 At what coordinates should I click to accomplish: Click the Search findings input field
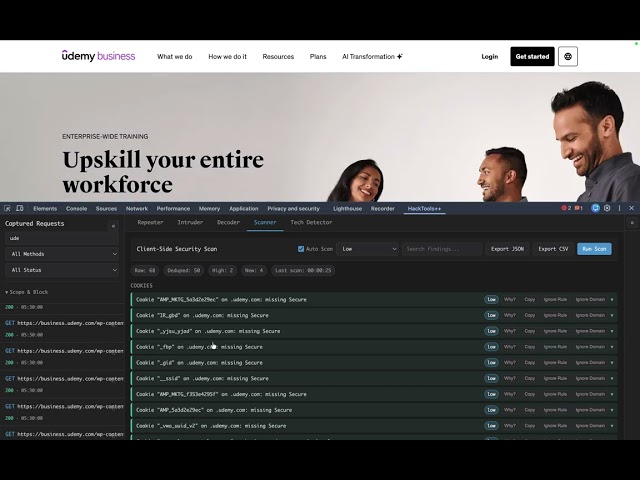(442, 249)
